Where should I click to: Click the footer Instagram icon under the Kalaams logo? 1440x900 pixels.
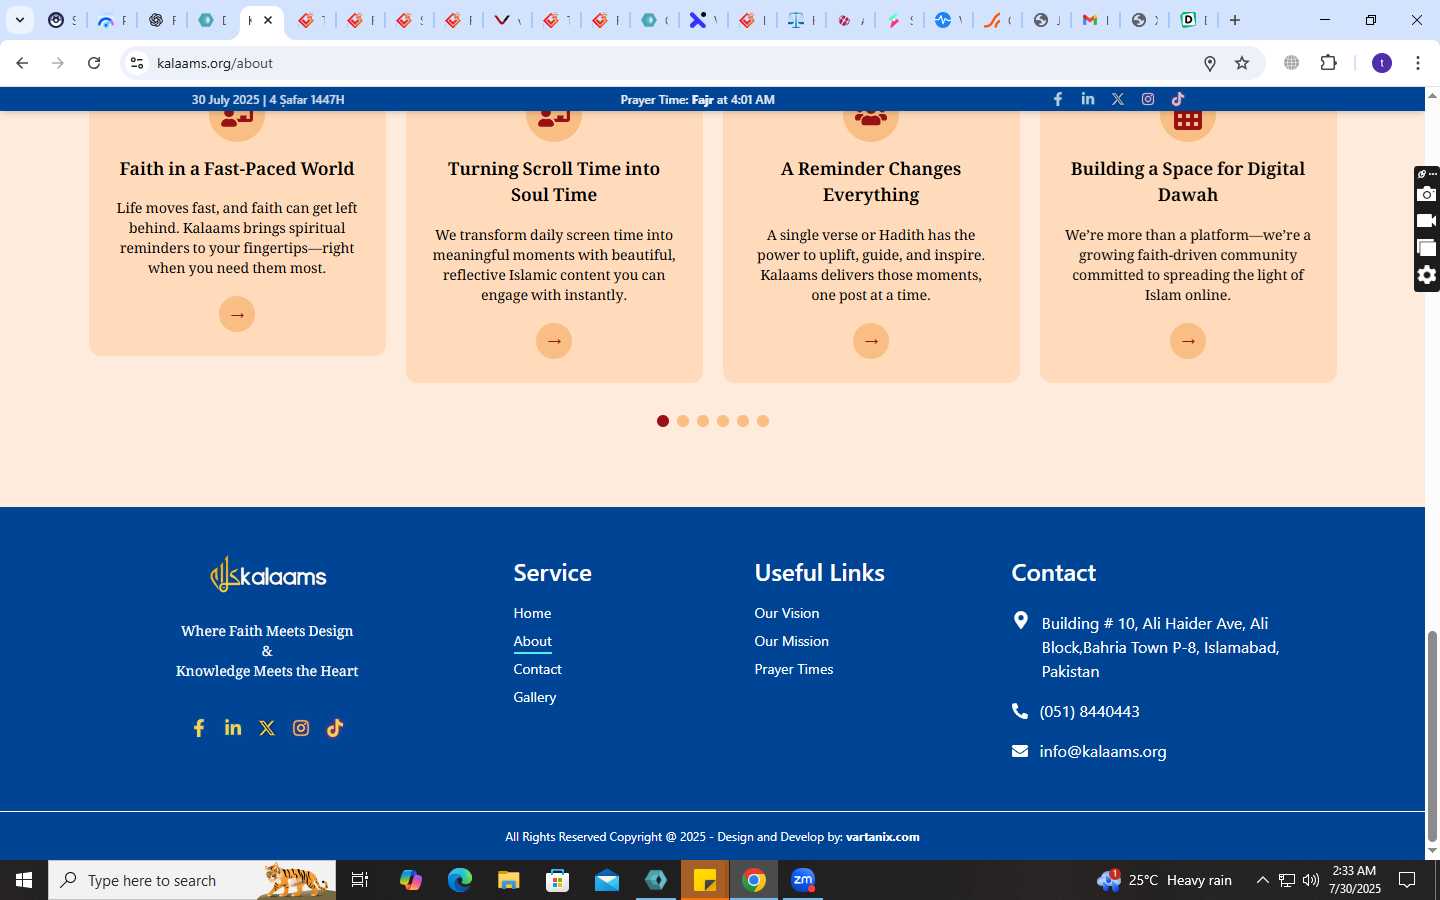[301, 728]
